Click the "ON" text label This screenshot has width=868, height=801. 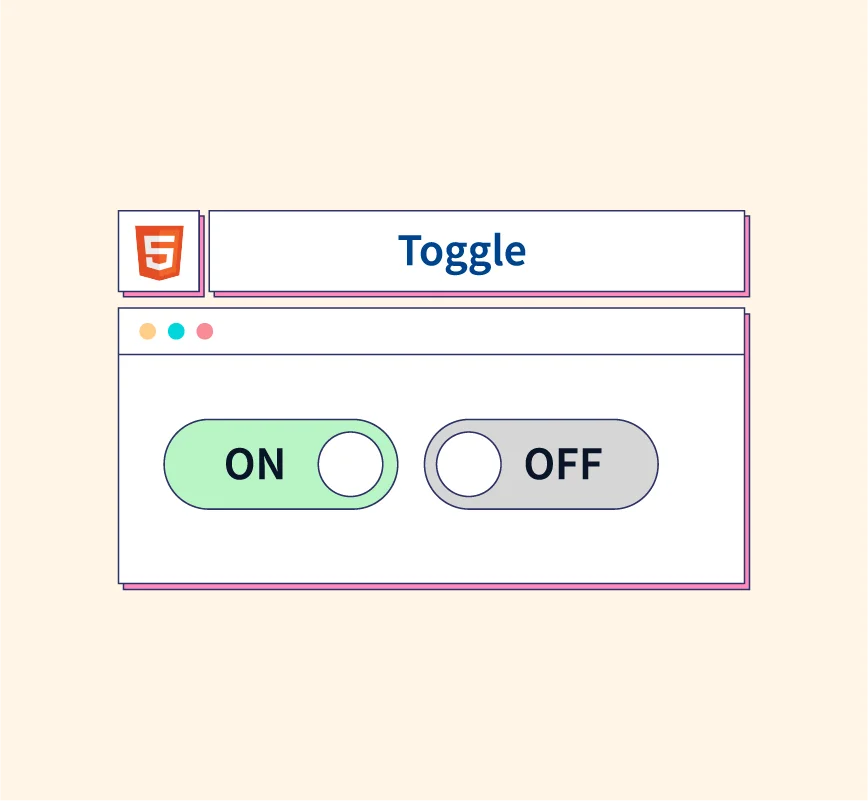pyautogui.click(x=255, y=465)
